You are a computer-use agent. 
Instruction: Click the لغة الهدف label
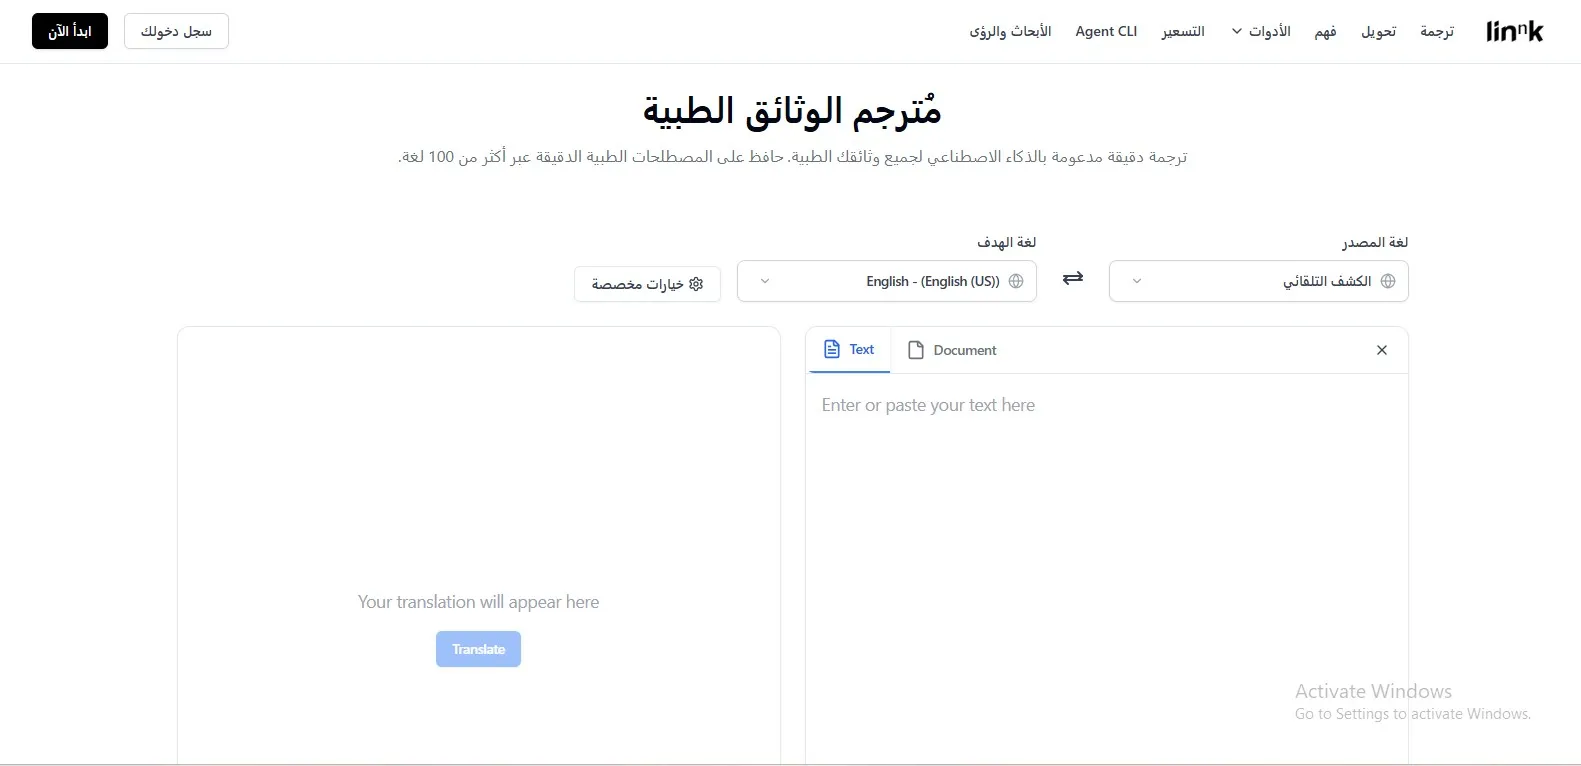[x=1006, y=242]
